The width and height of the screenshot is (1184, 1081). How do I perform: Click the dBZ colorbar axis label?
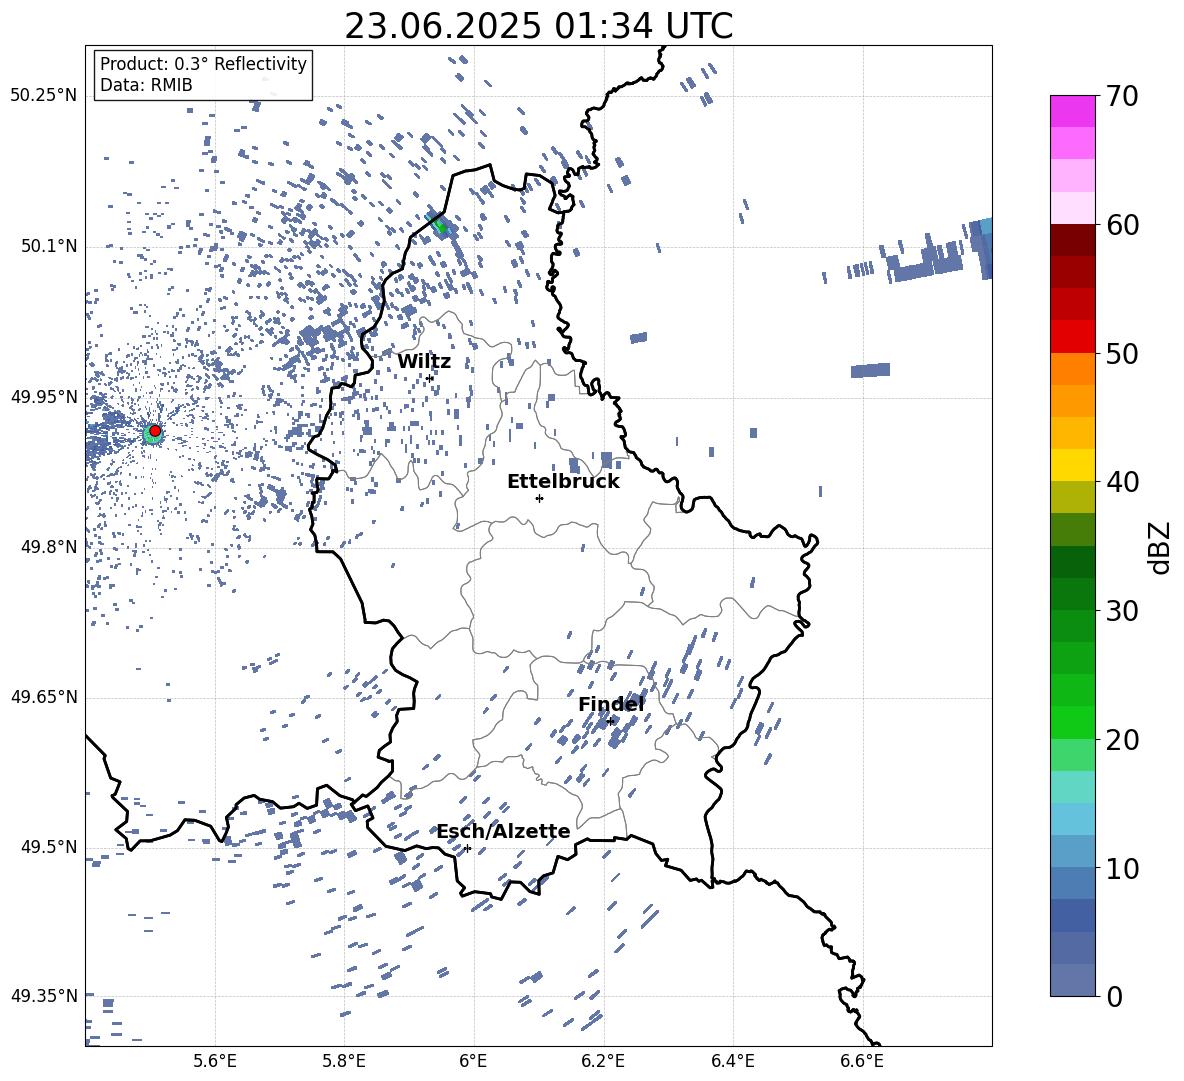coord(1158,548)
